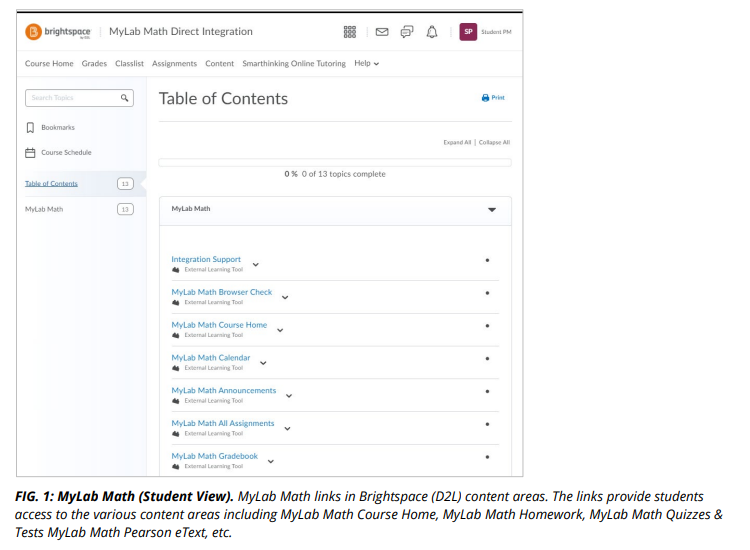Click the topics completion progress bar
Screen dimensions: 750x550
coord(335,162)
